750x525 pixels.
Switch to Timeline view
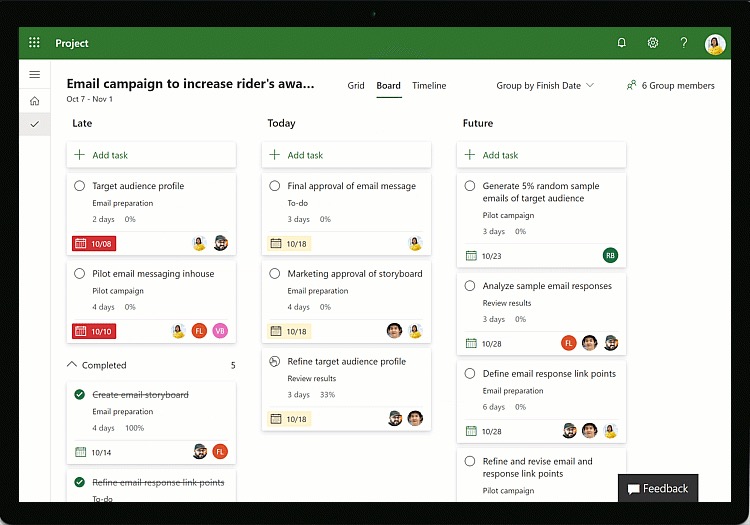pos(429,86)
